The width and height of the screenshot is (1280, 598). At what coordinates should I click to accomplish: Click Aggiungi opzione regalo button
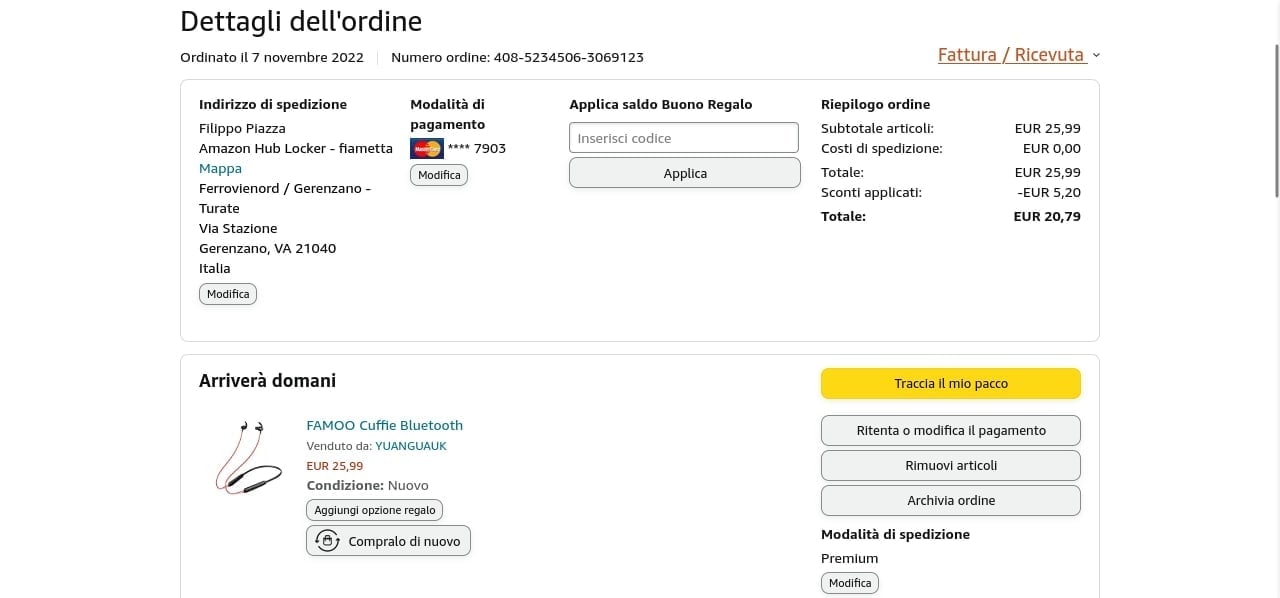374,510
